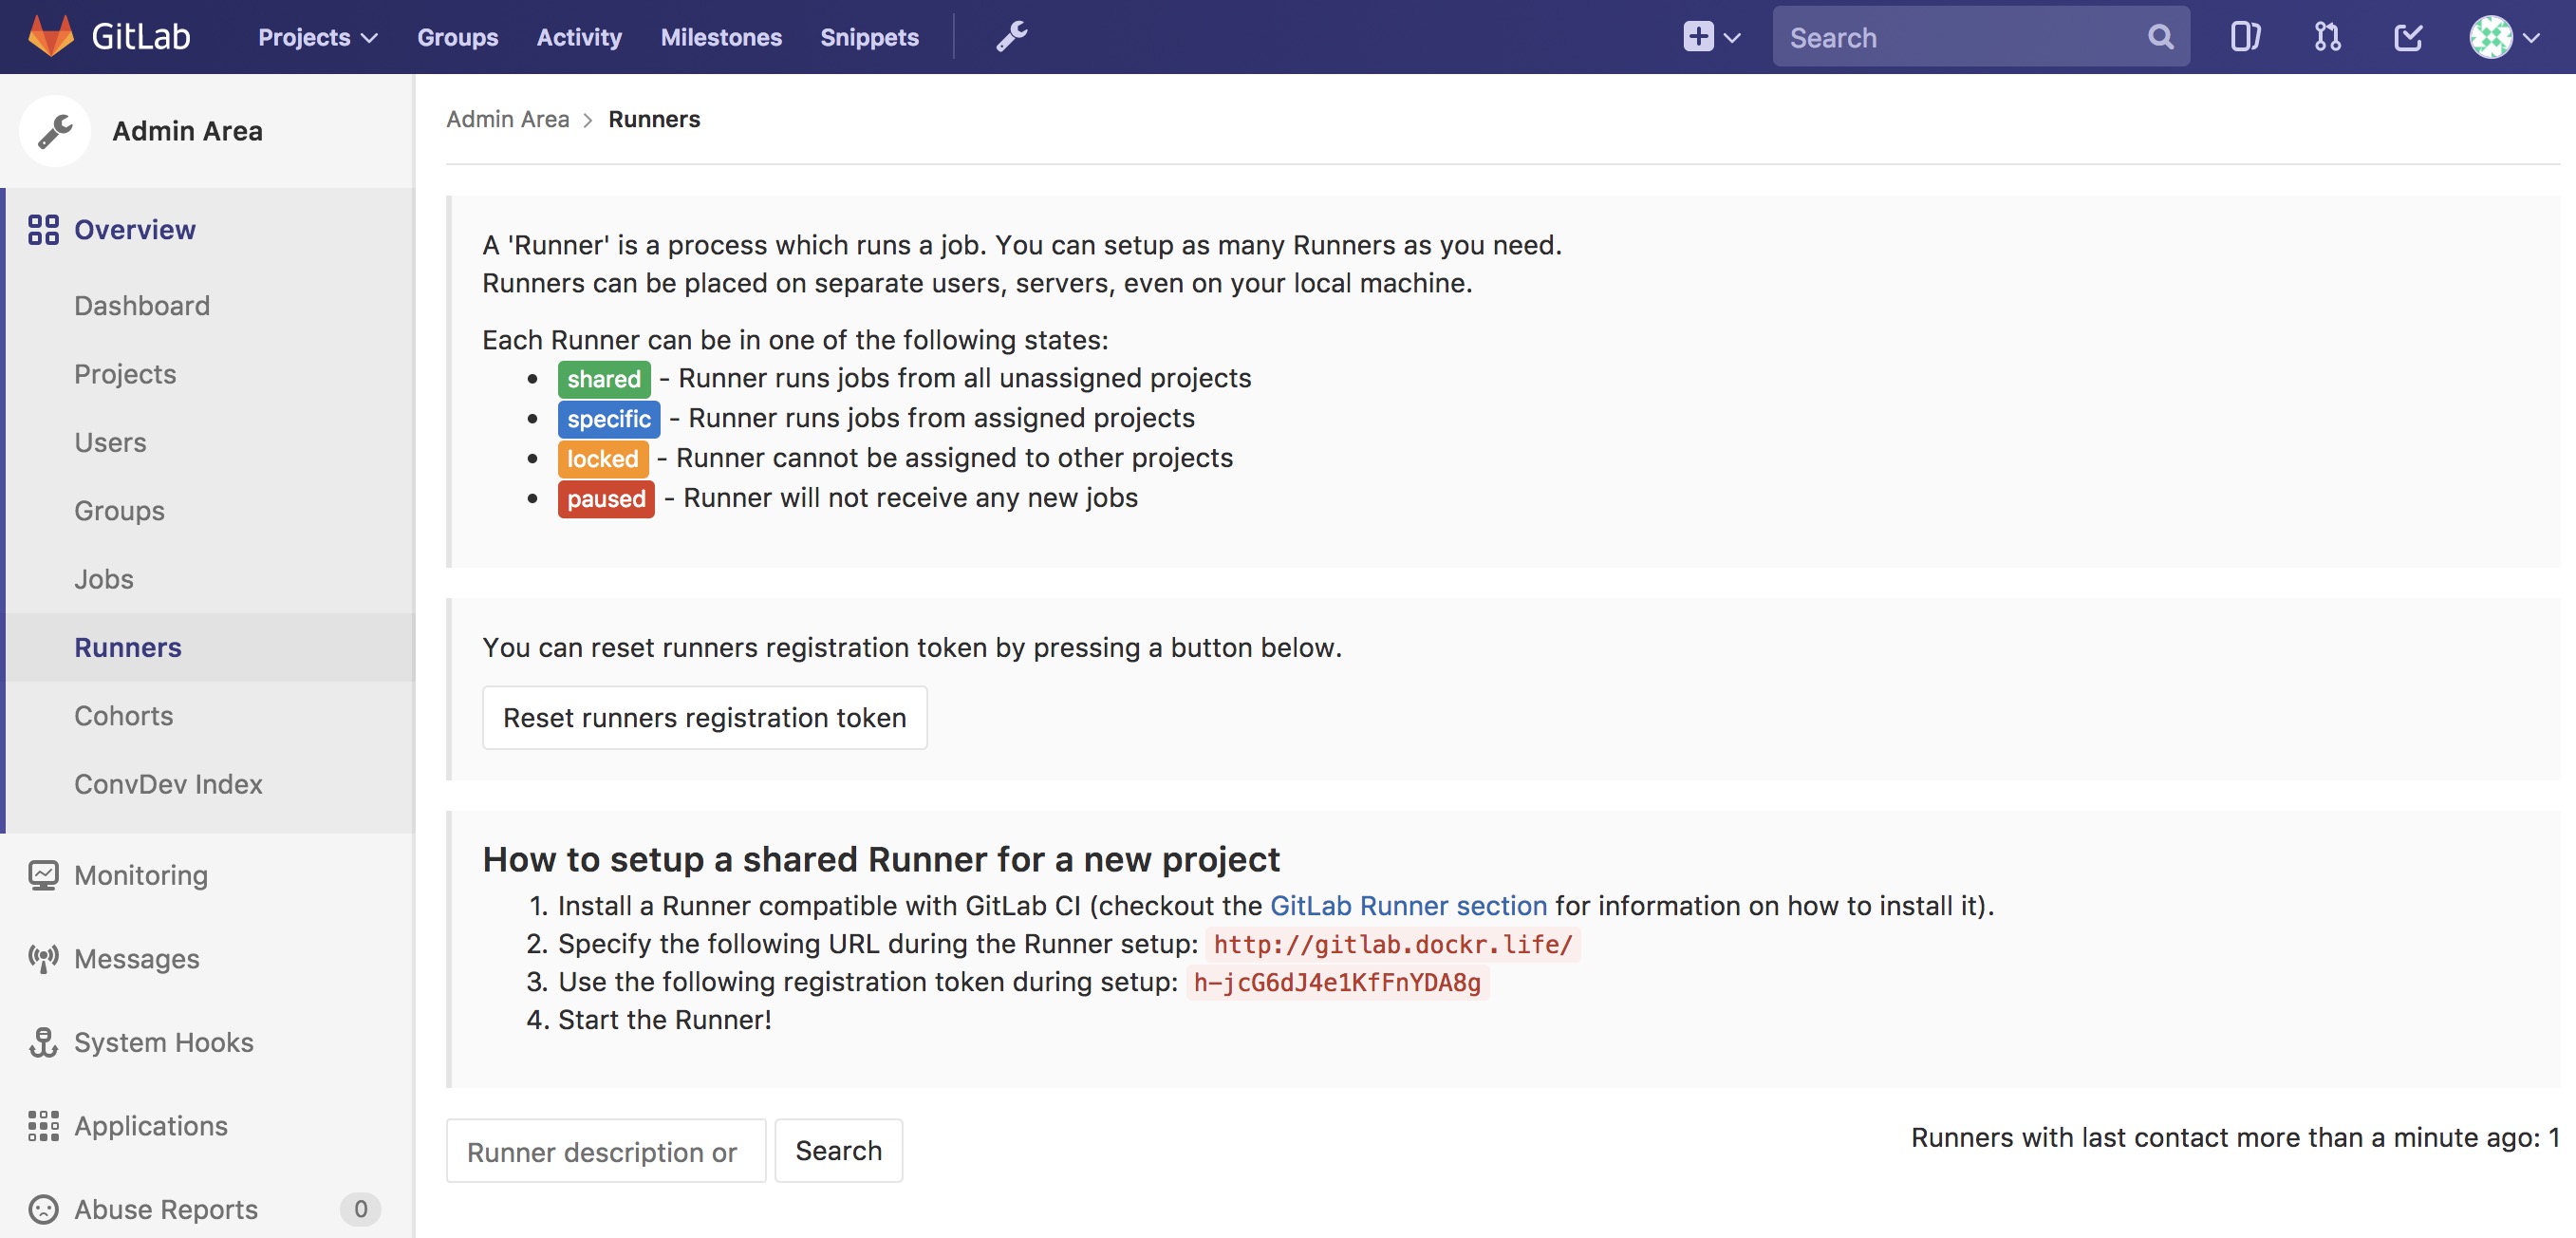Open ConvDev Index in the sidebar
This screenshot has height=1238, width=2576.
pos(168,784)
